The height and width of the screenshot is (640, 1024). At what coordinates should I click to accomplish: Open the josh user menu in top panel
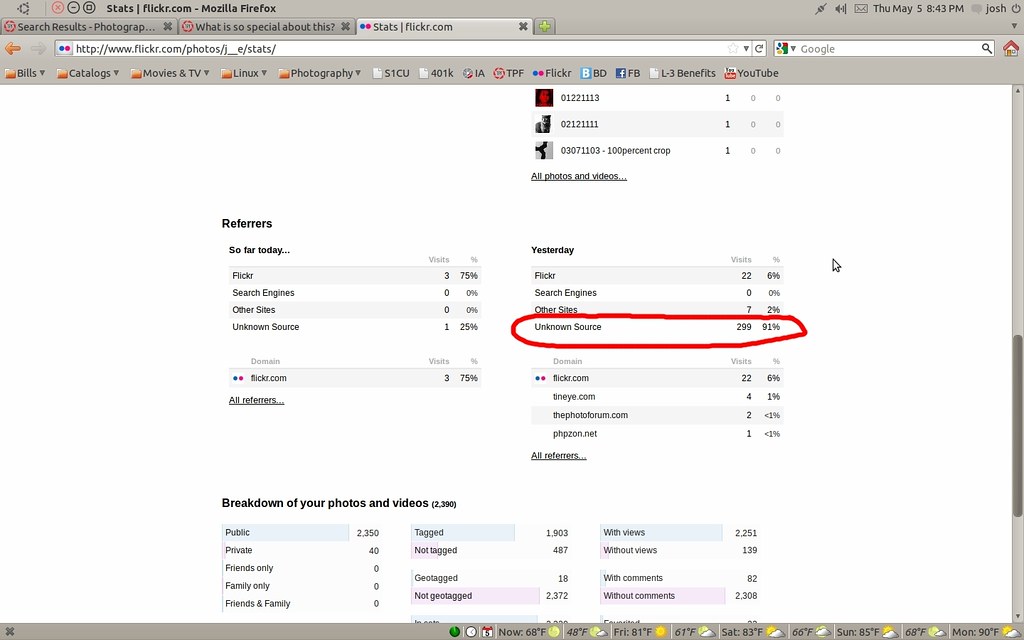[989, 8]
